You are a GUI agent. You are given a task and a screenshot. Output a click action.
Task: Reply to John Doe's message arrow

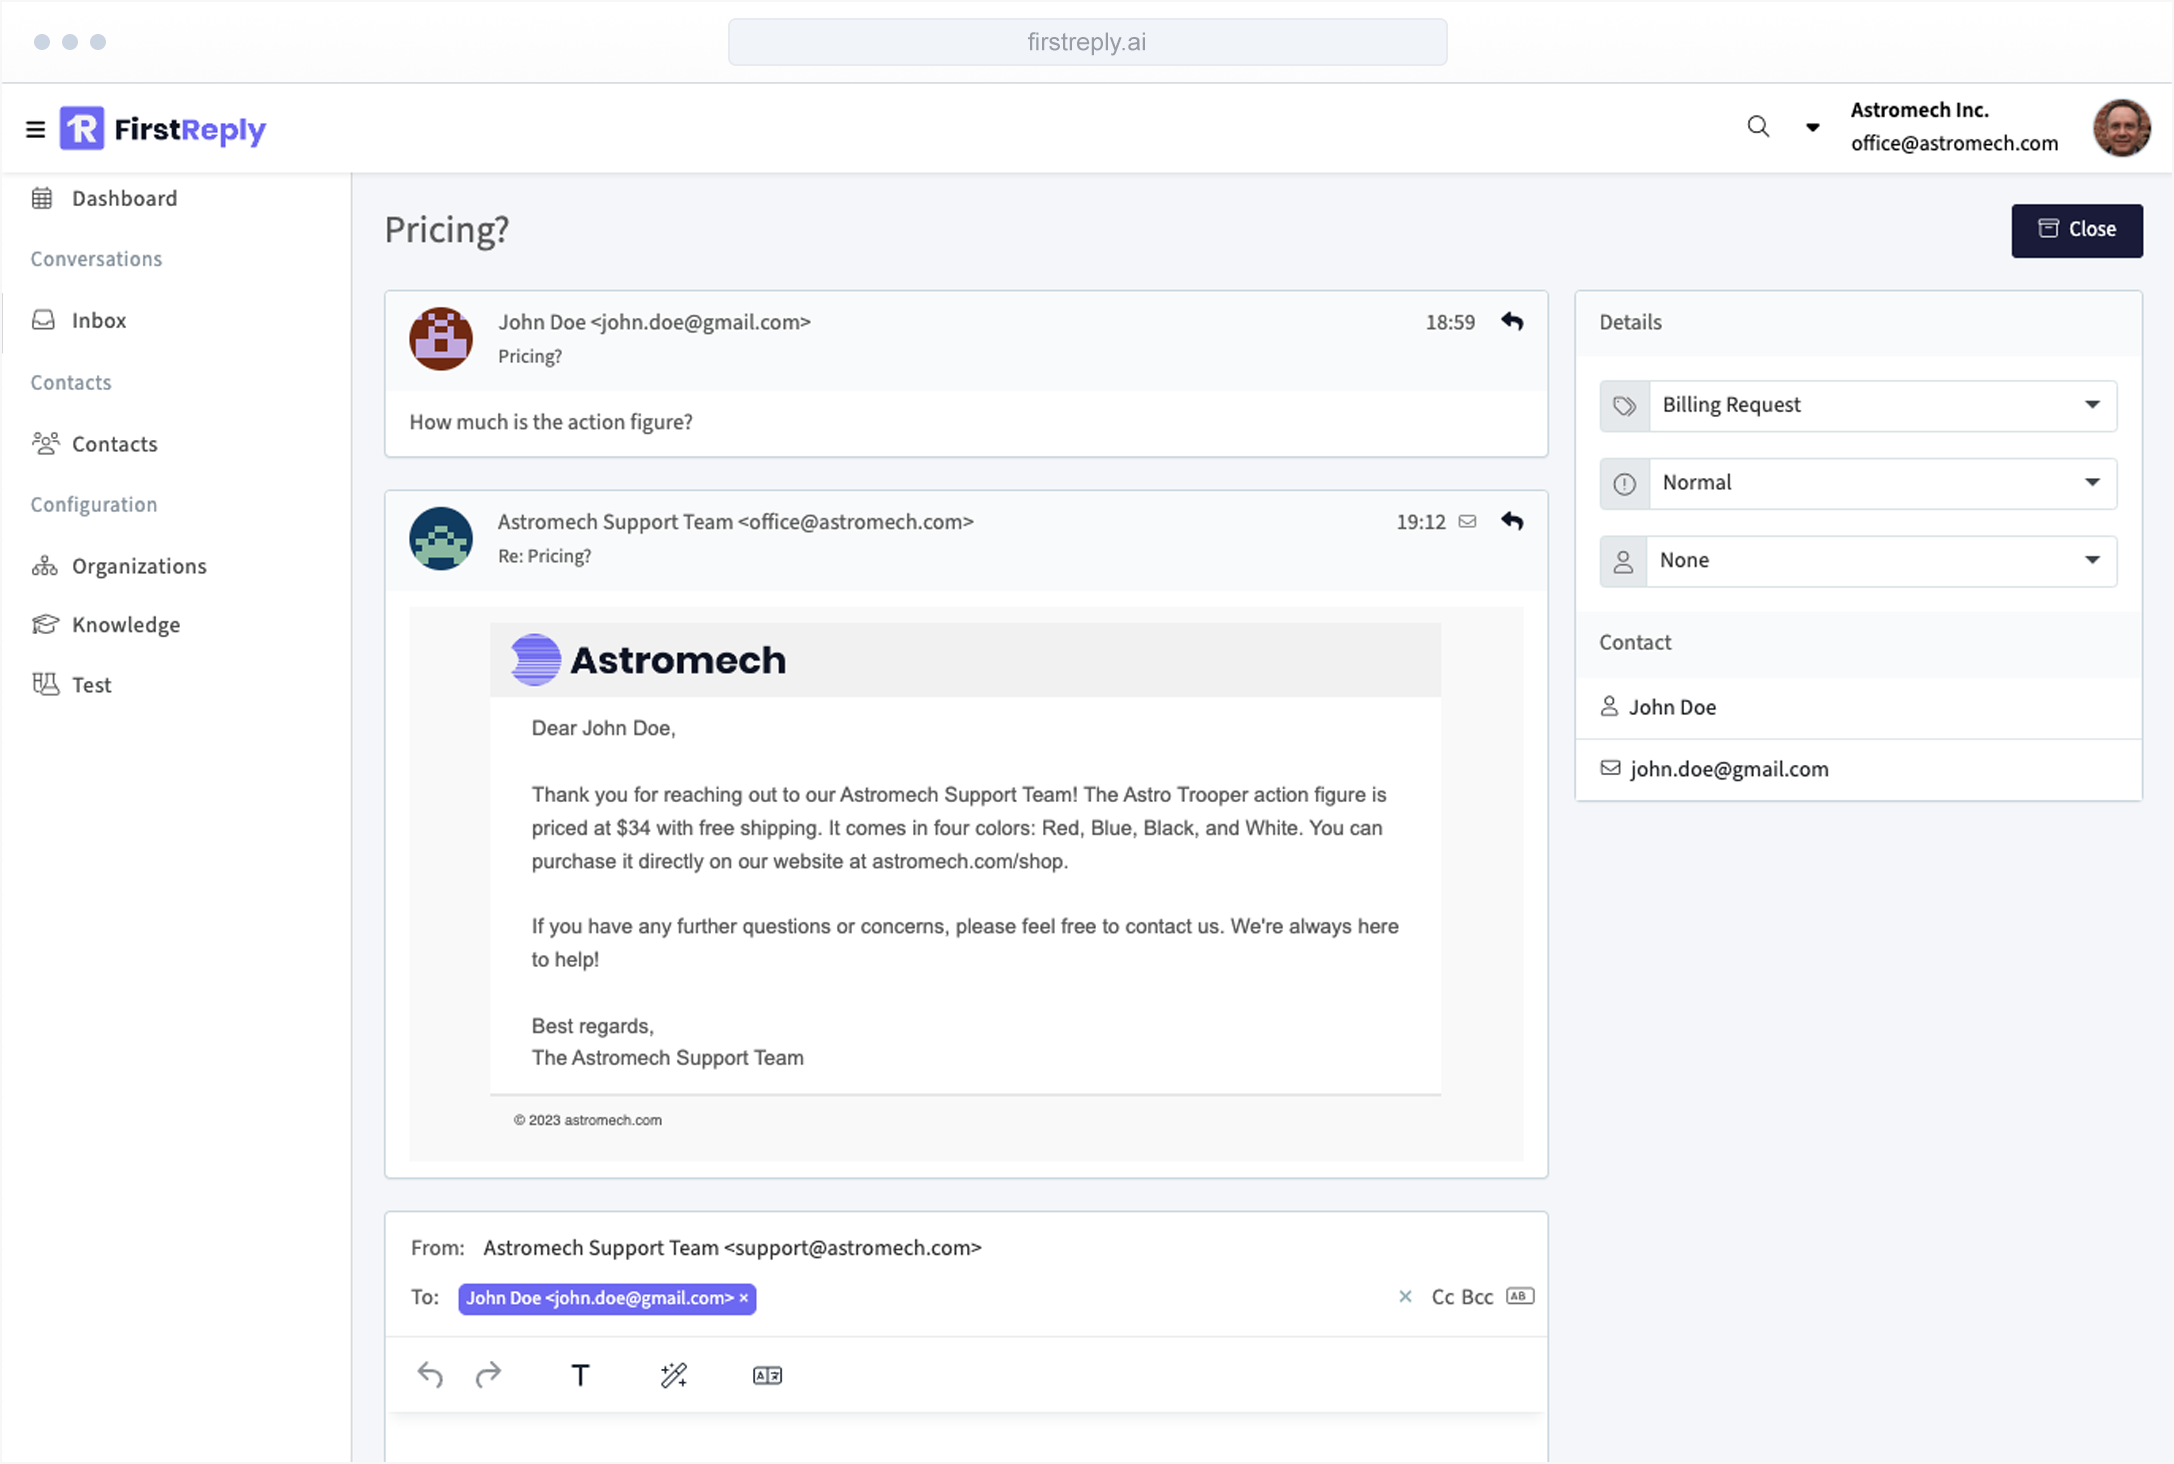[x=1512, y=322]
